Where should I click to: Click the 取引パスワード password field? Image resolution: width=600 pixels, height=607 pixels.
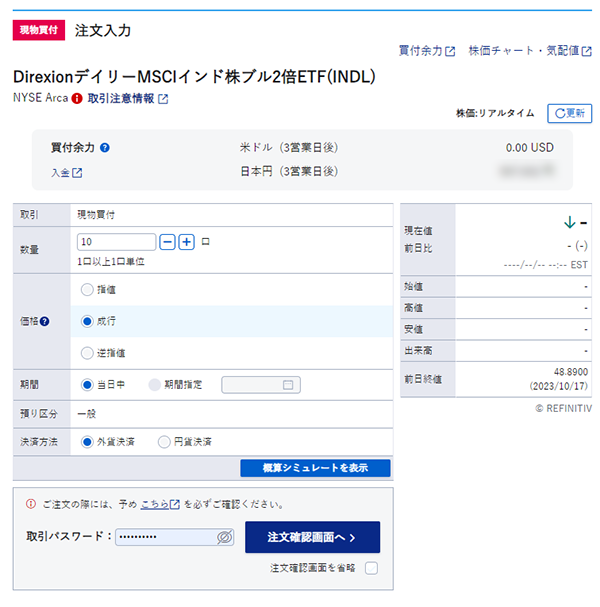click(174, 537)
